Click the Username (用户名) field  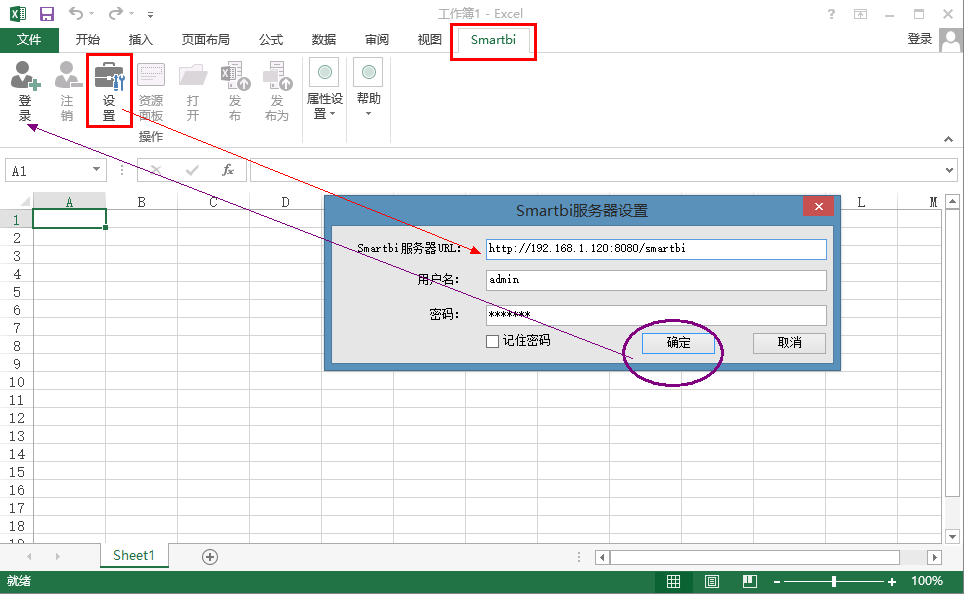tap(656, 280)
